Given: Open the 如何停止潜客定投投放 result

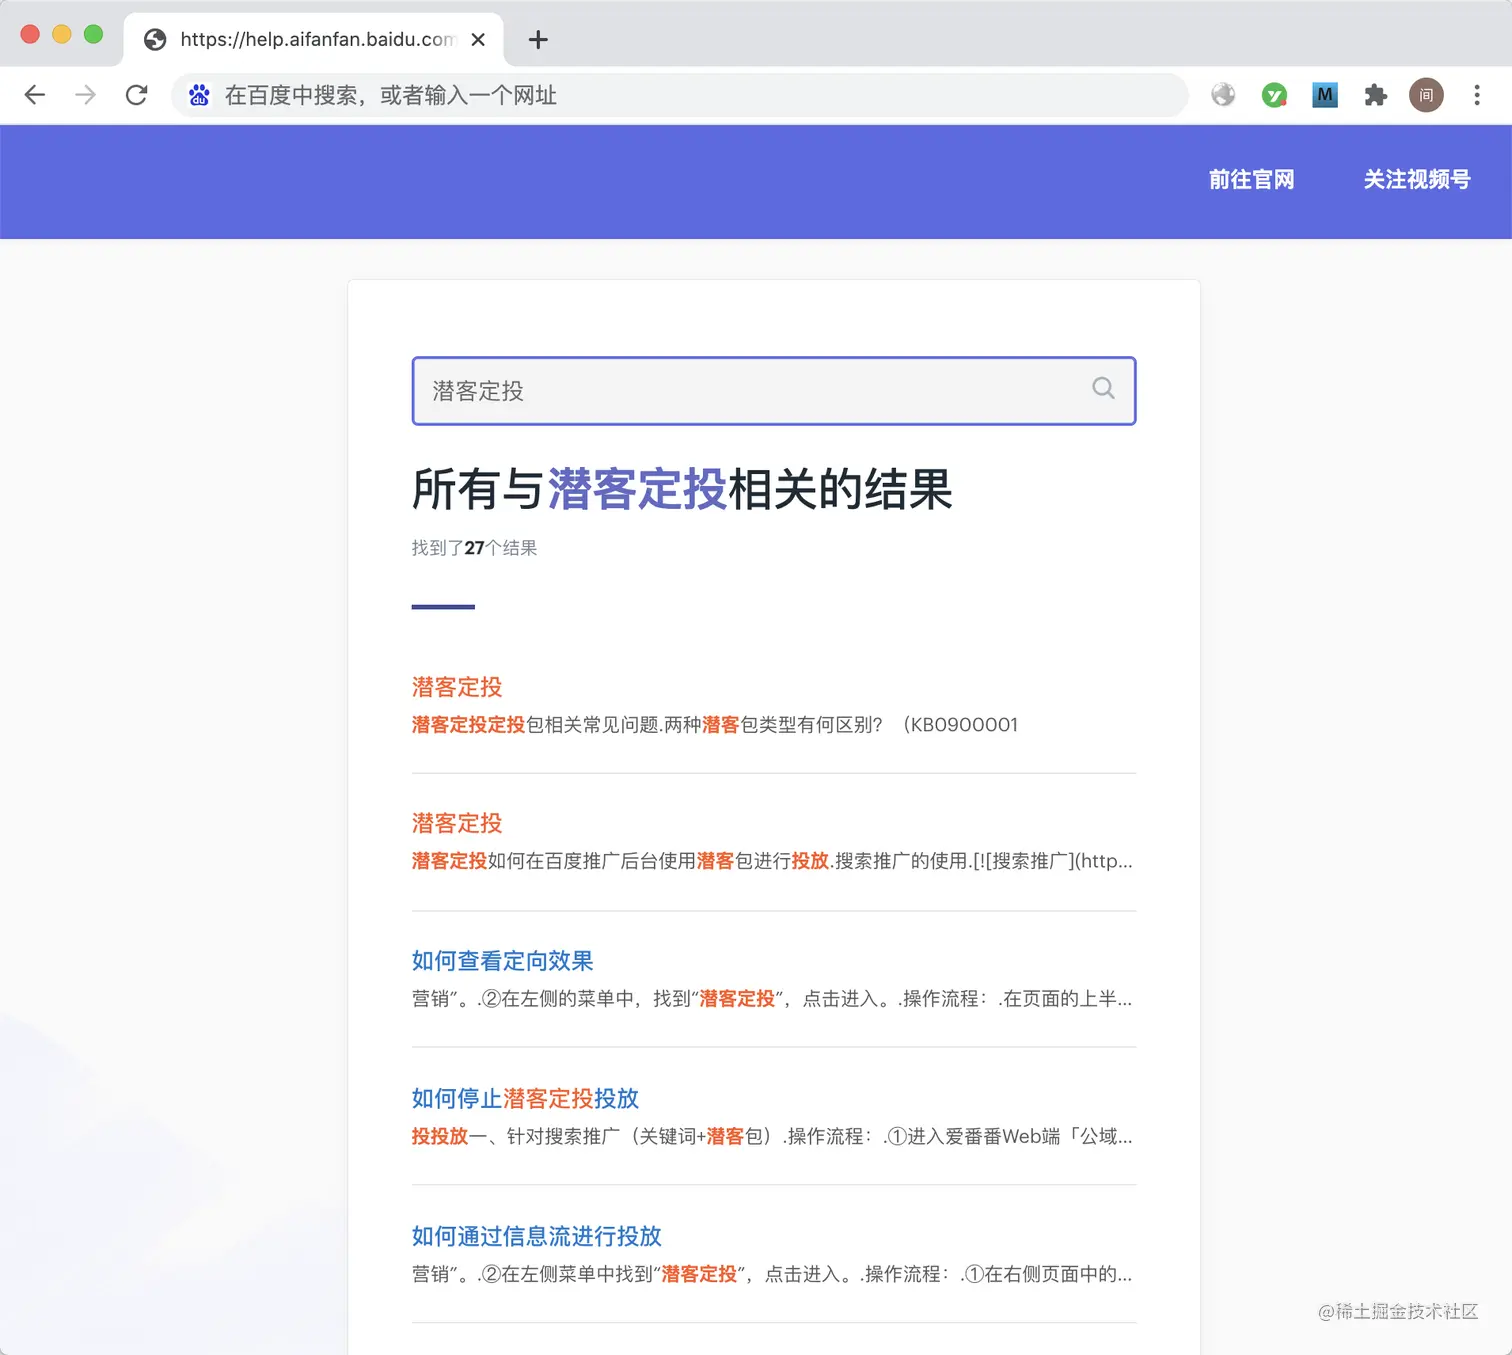Looking at the screenshot, I should pos(526,1098).
